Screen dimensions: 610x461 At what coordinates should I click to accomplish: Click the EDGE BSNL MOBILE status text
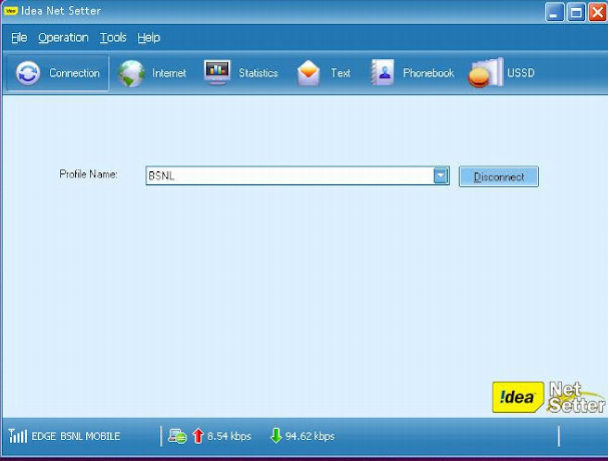(75, 436)
